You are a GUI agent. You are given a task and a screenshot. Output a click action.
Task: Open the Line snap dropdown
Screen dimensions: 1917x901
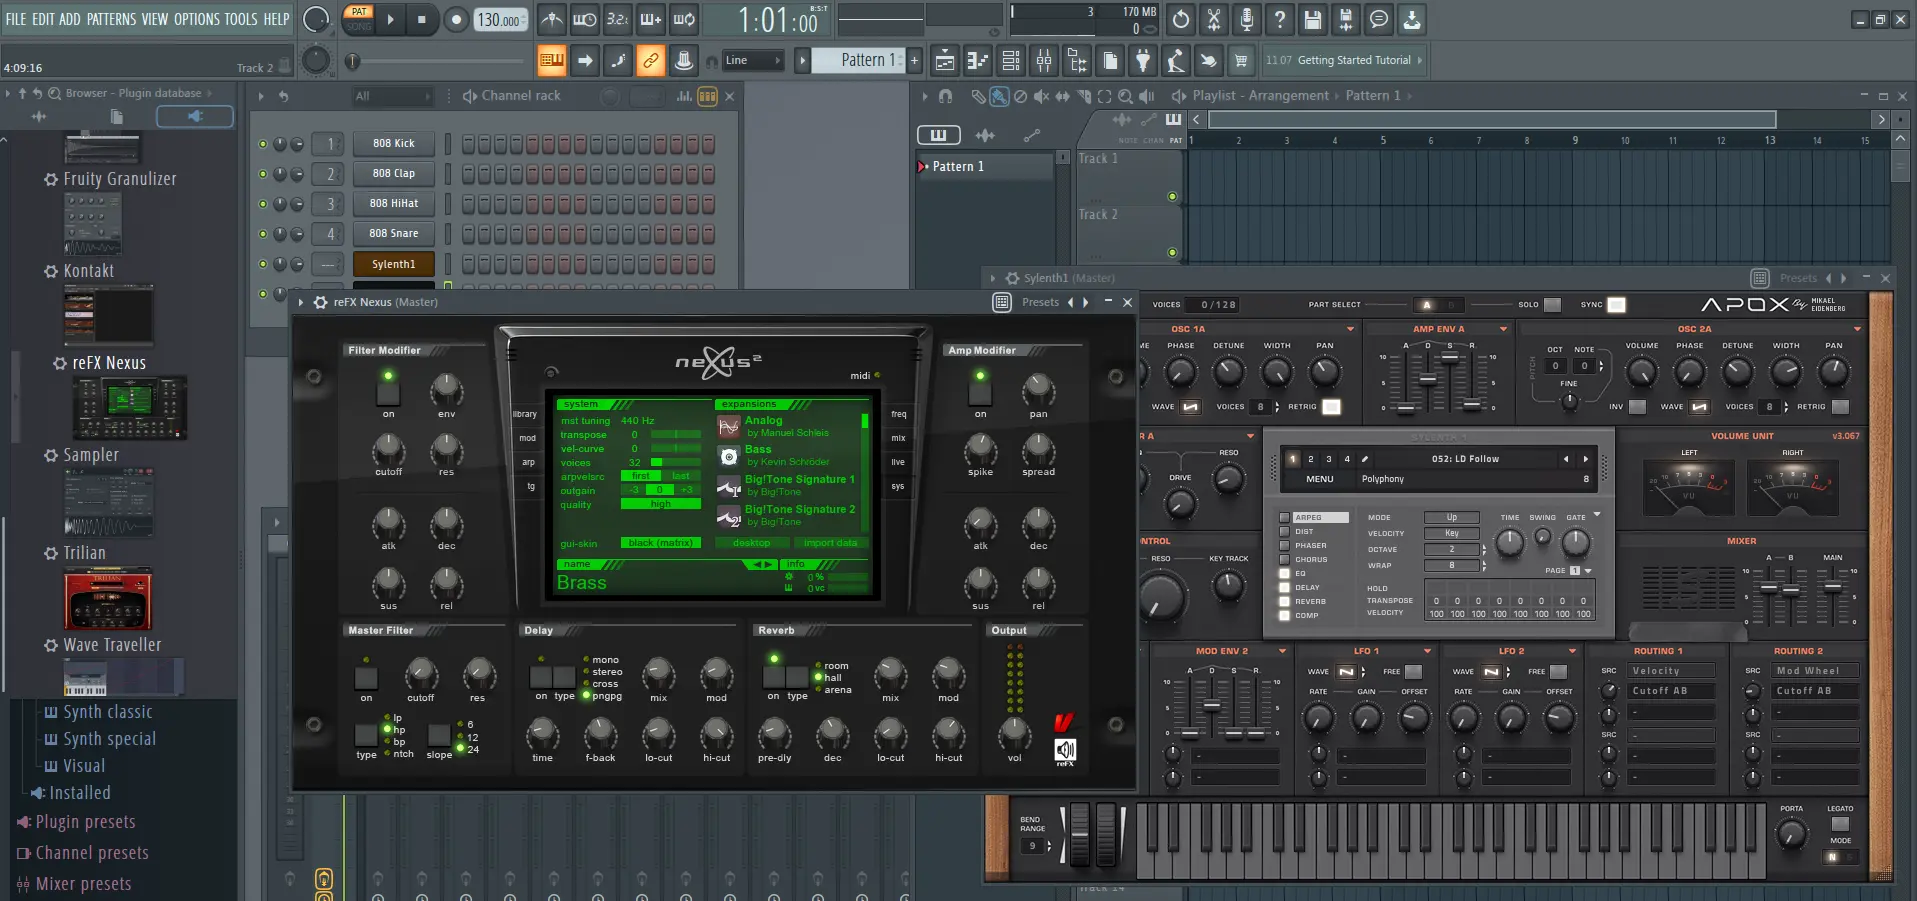[753, 61]
